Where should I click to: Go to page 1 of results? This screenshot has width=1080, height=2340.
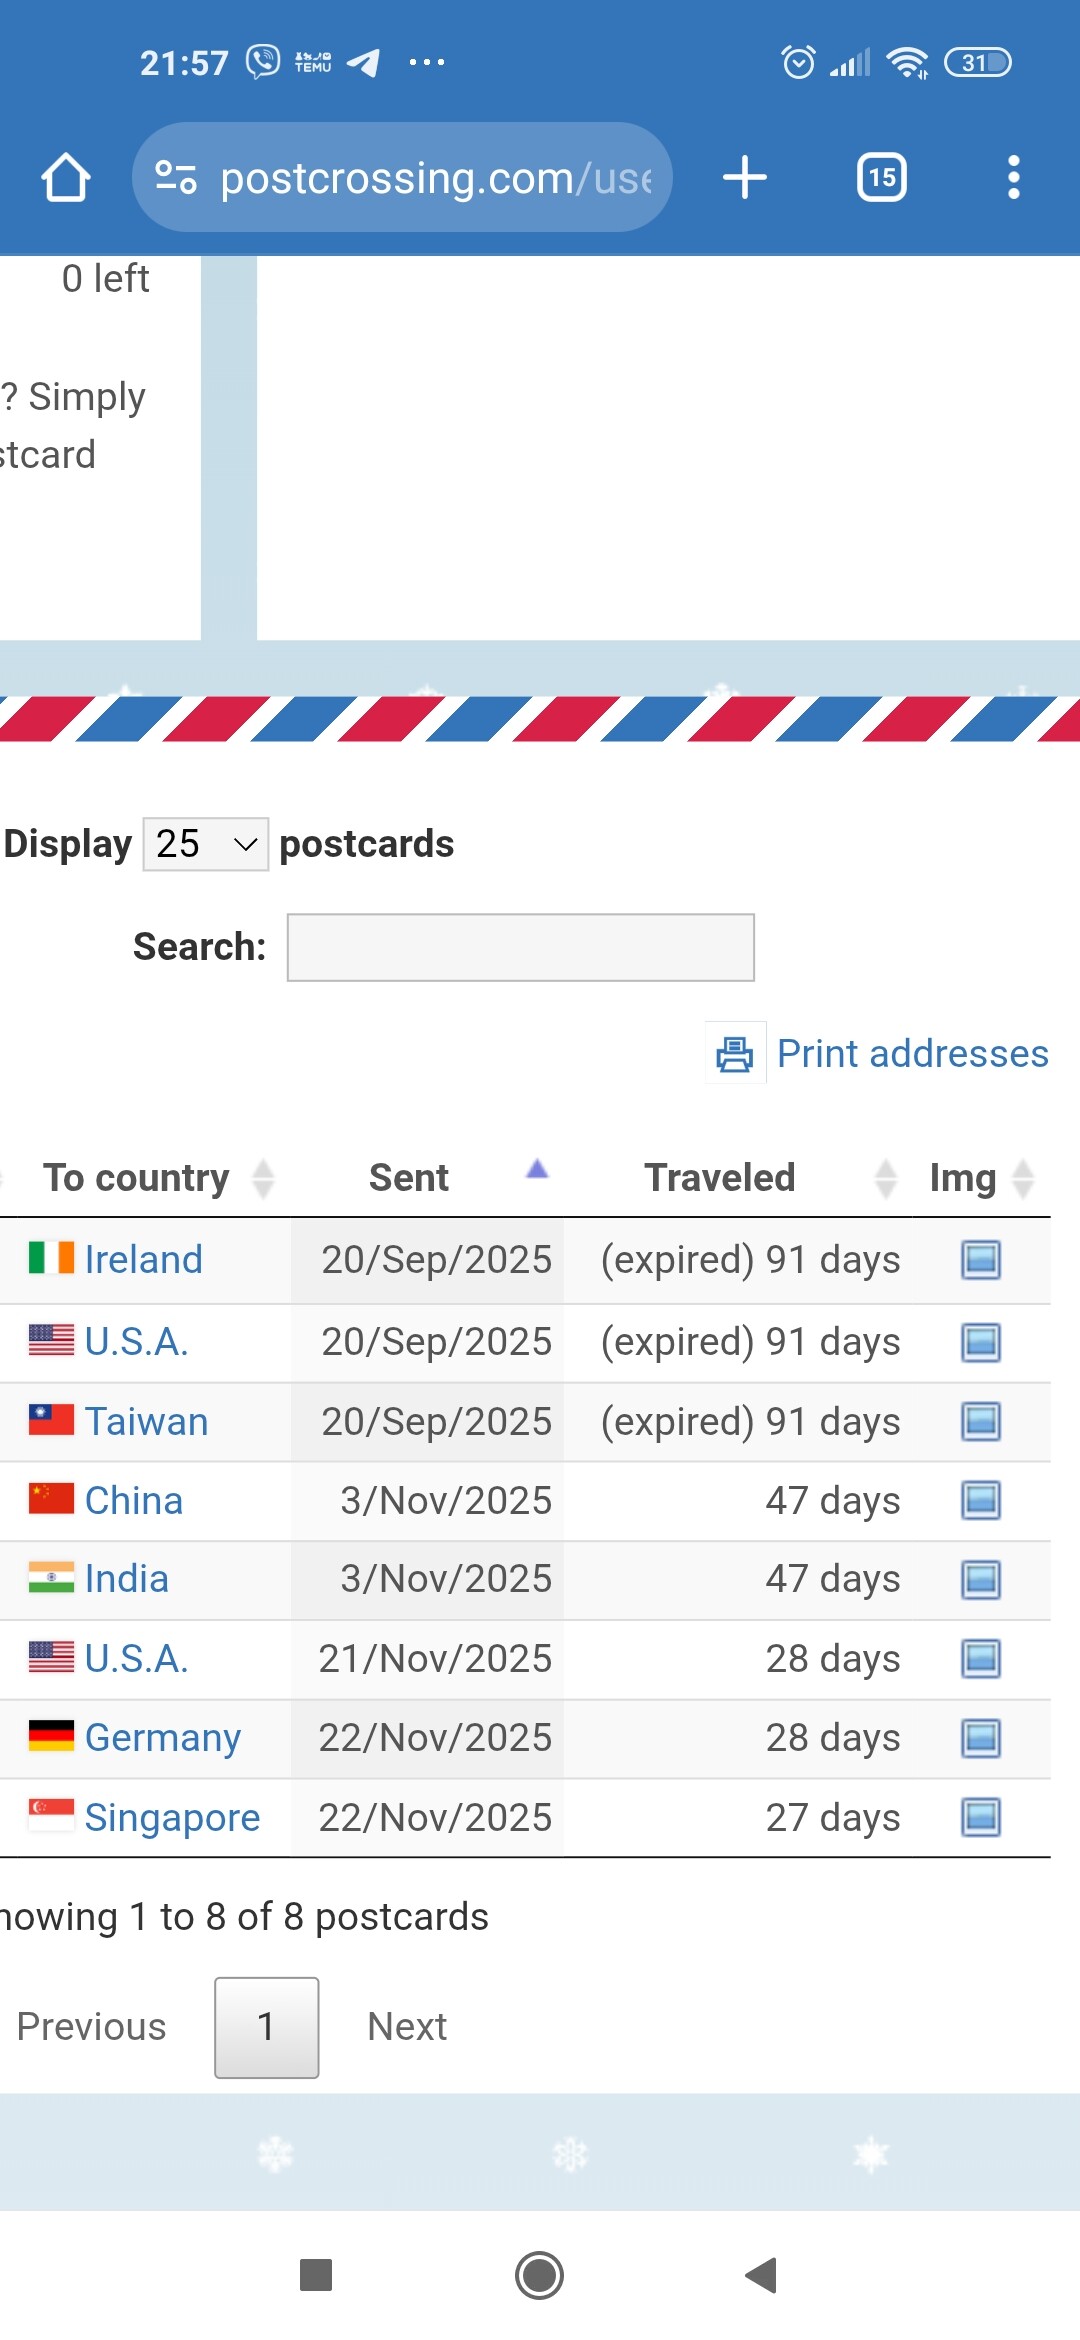click(x=266, y=2027)
